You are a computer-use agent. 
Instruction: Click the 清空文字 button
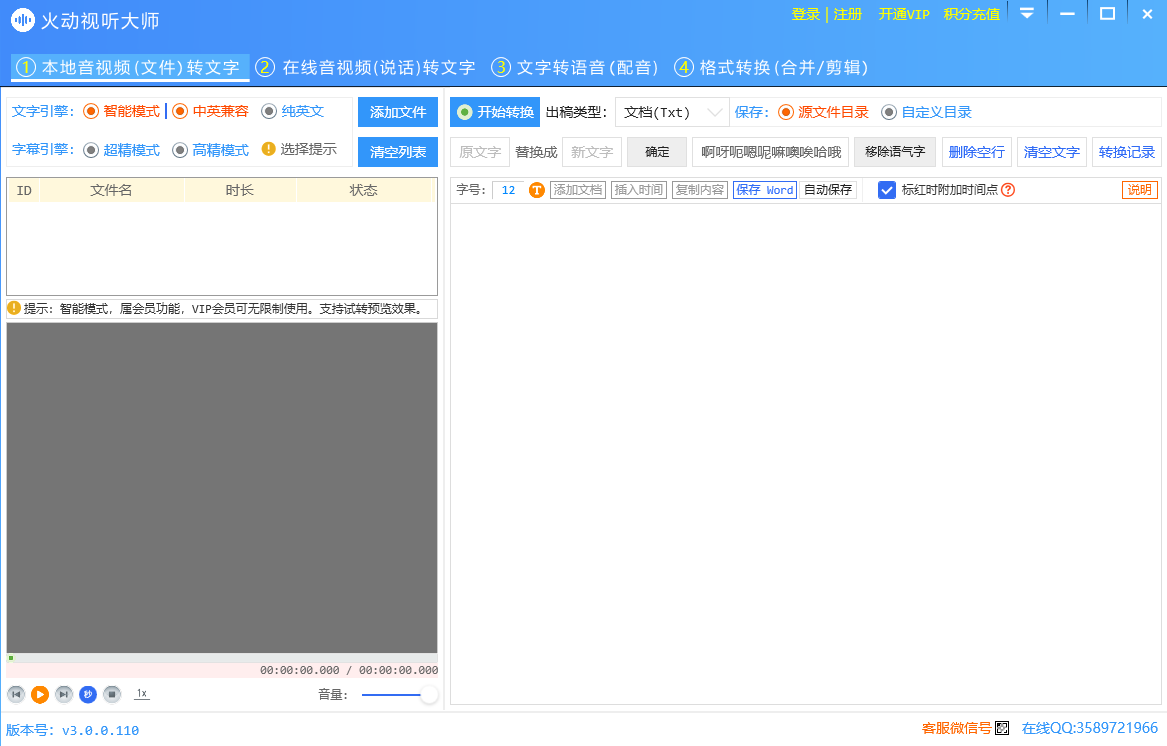[1052, 152]
